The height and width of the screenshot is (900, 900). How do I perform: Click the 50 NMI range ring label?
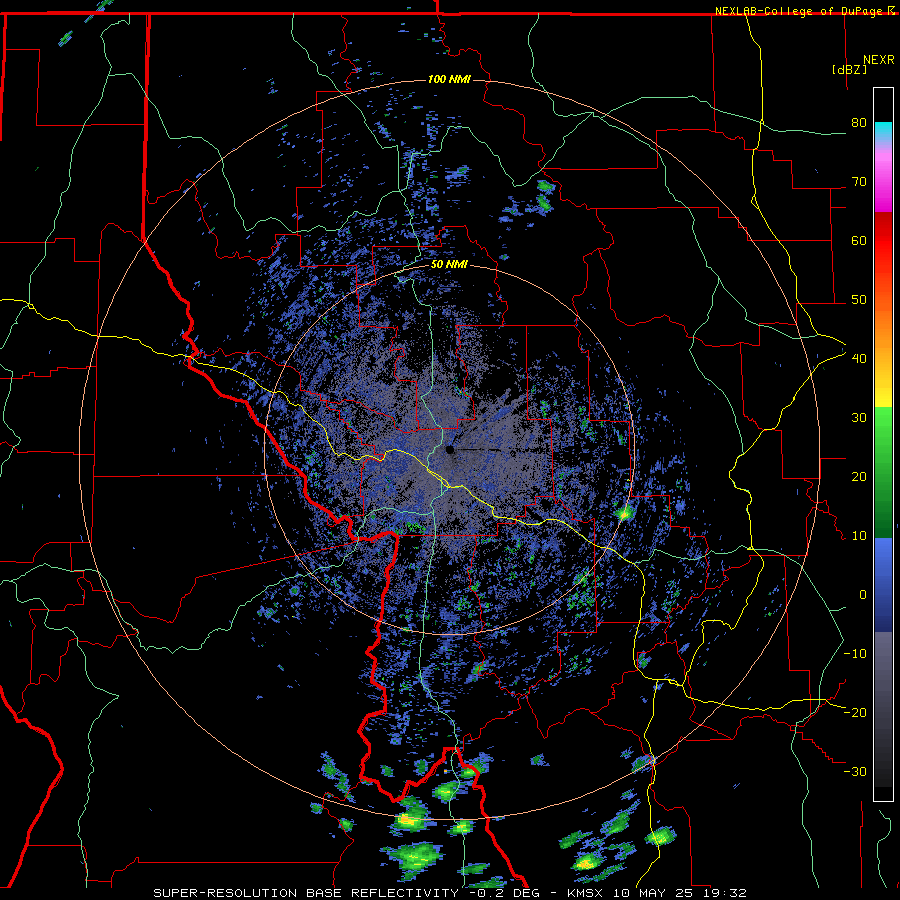449,265
